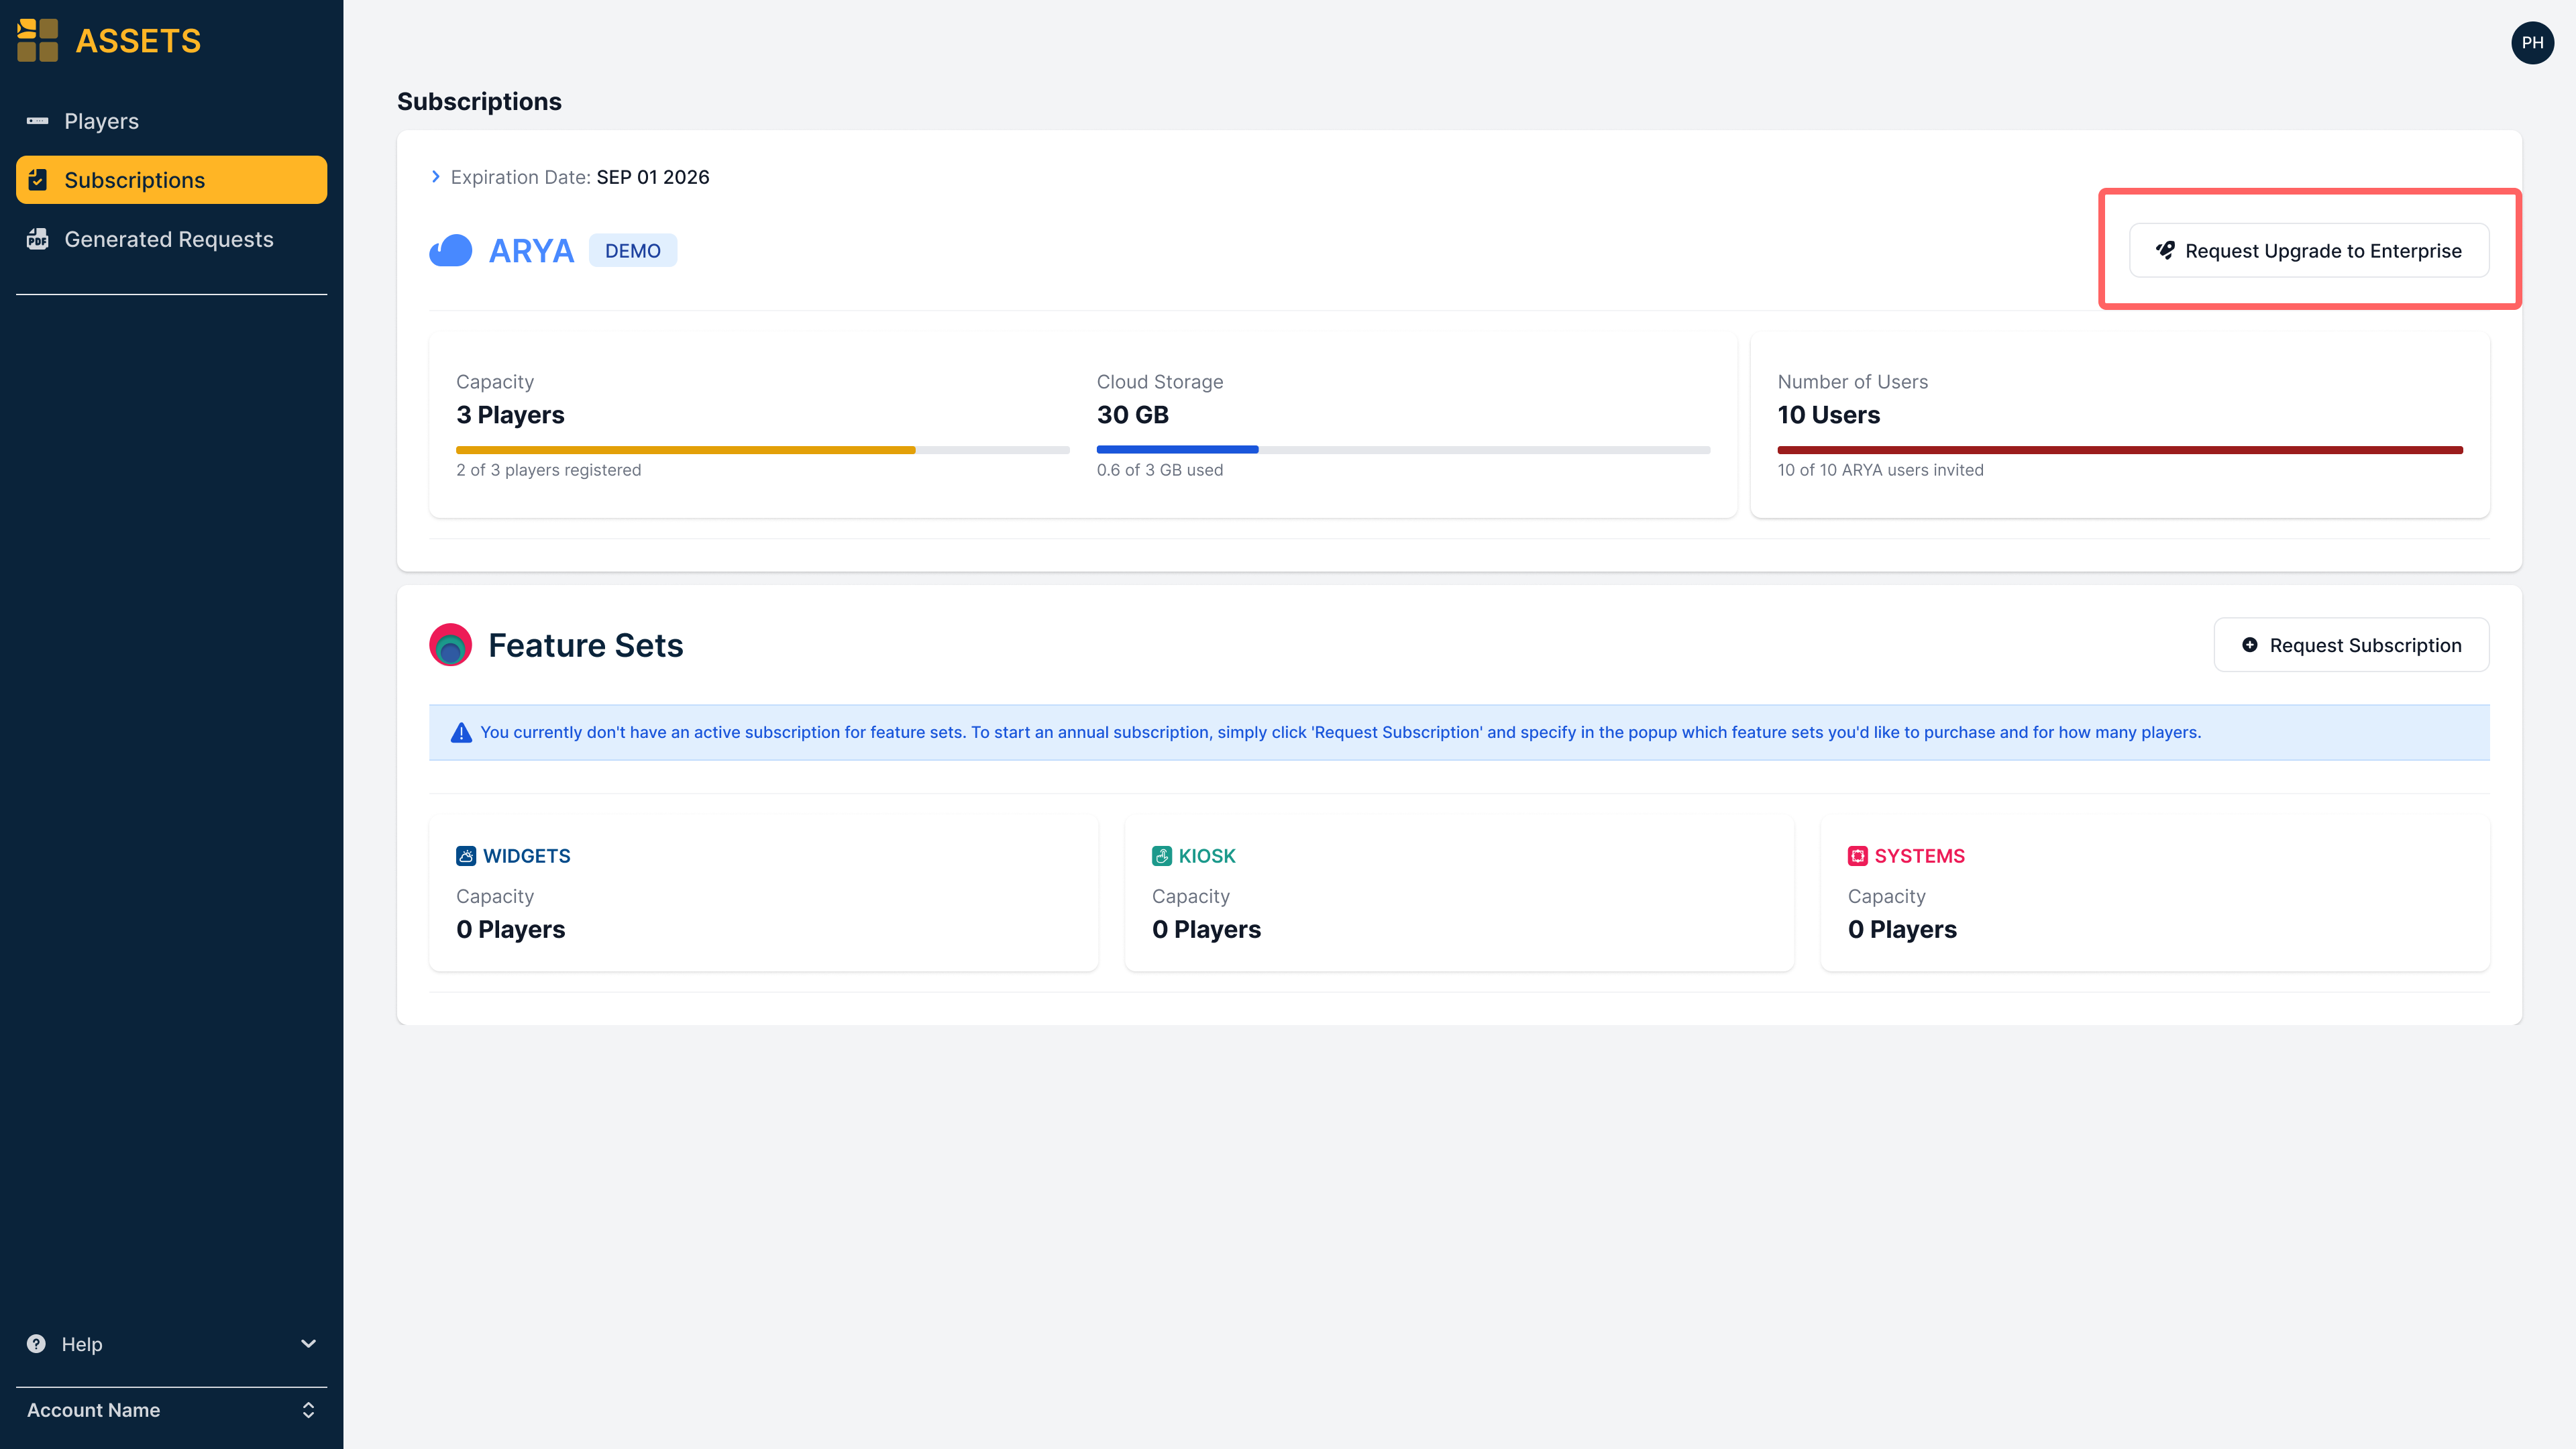The width and height of the screenshot is (2576, 1449).
Task: Open the Help section
Action: coord(171,1343)
